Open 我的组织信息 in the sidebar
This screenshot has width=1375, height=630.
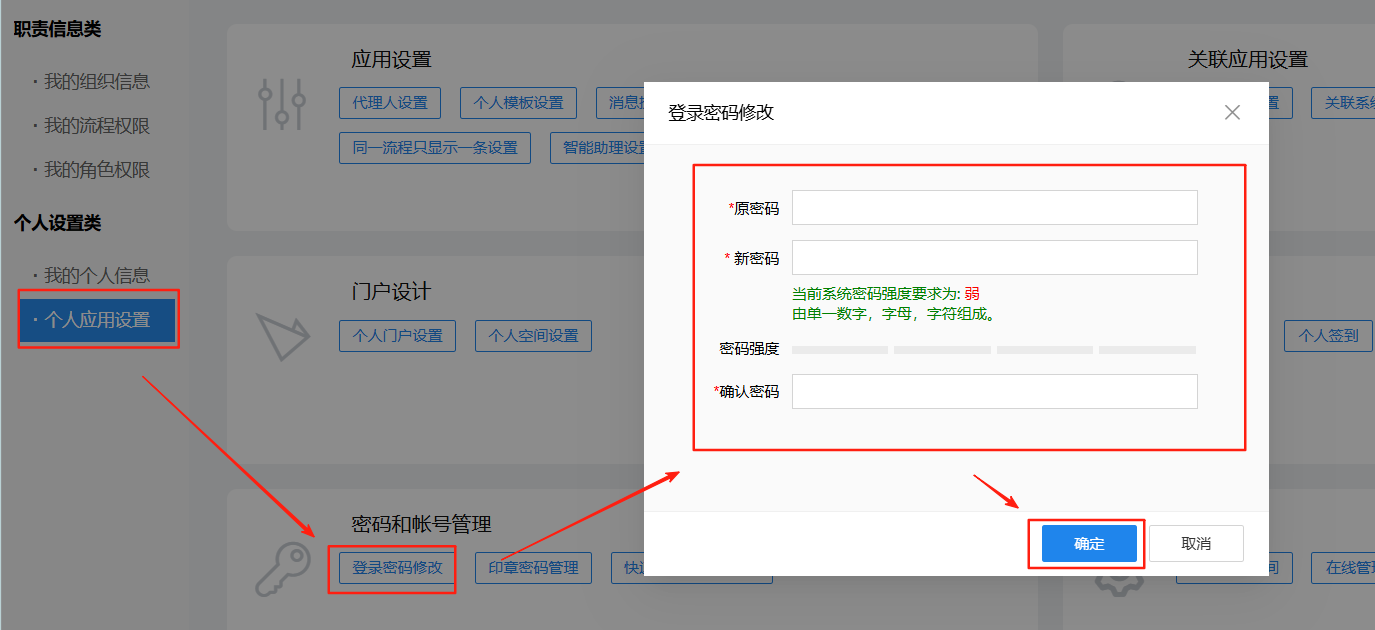pos(96,82)
